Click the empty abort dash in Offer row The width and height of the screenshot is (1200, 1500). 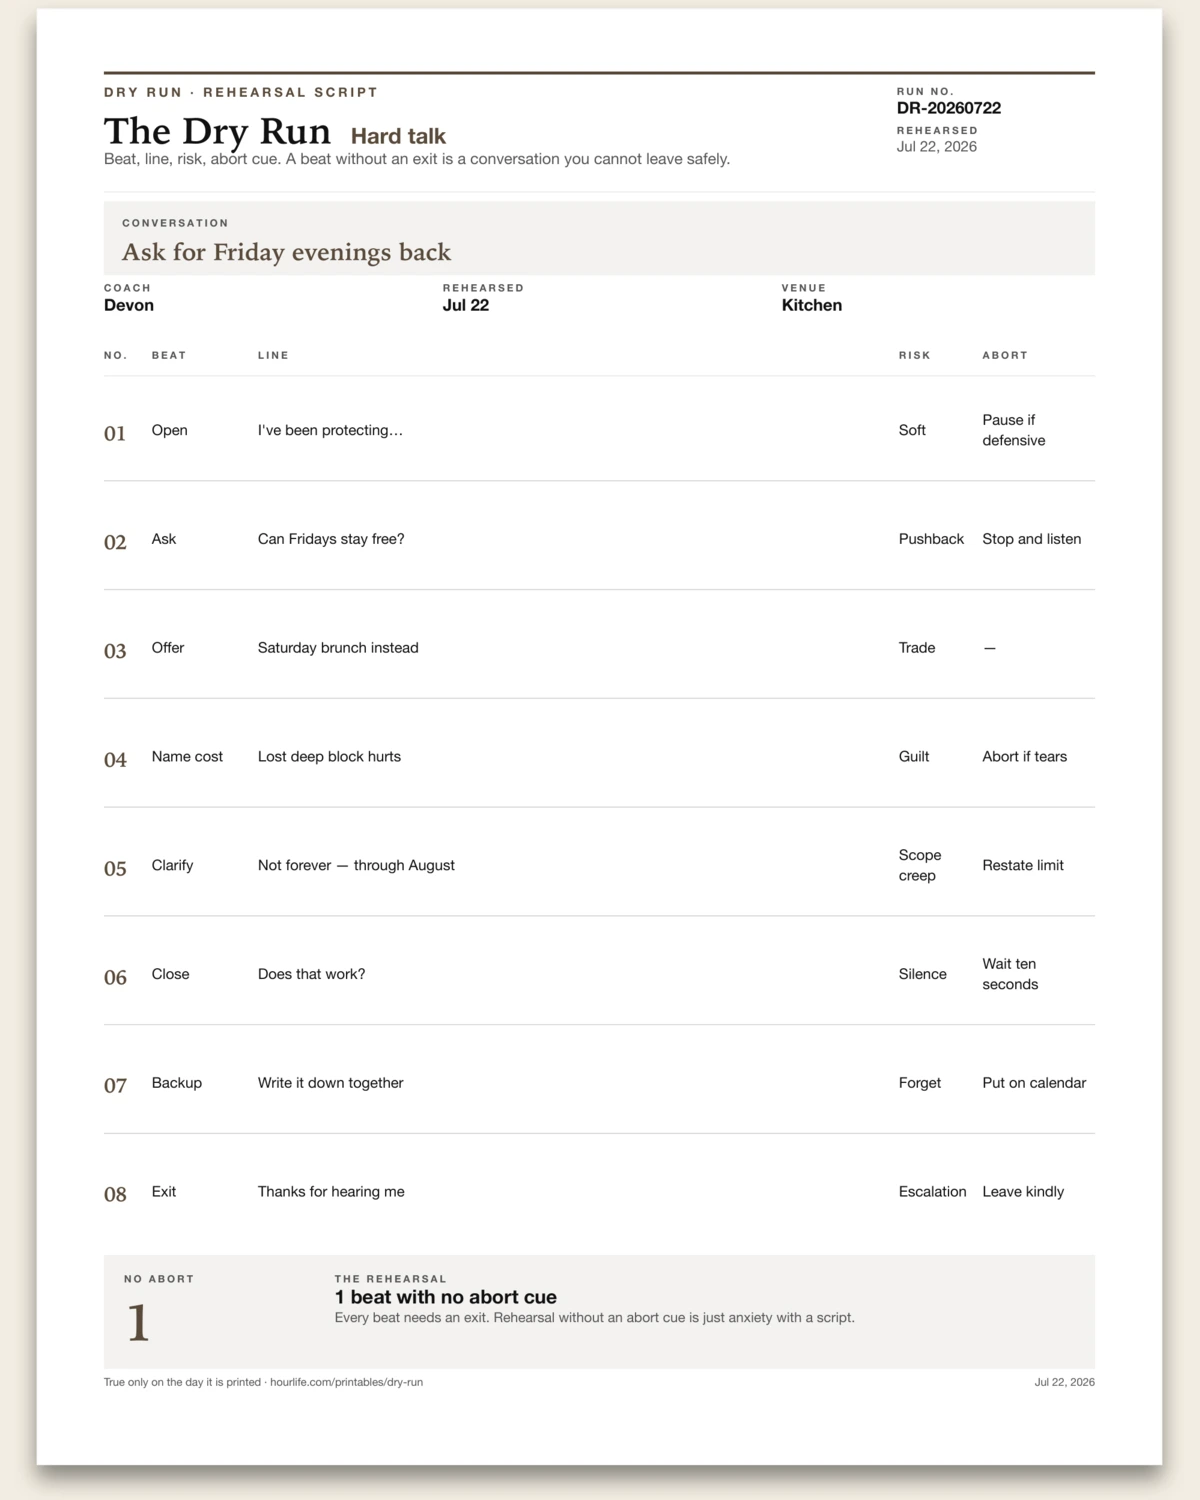click(989, 648)
